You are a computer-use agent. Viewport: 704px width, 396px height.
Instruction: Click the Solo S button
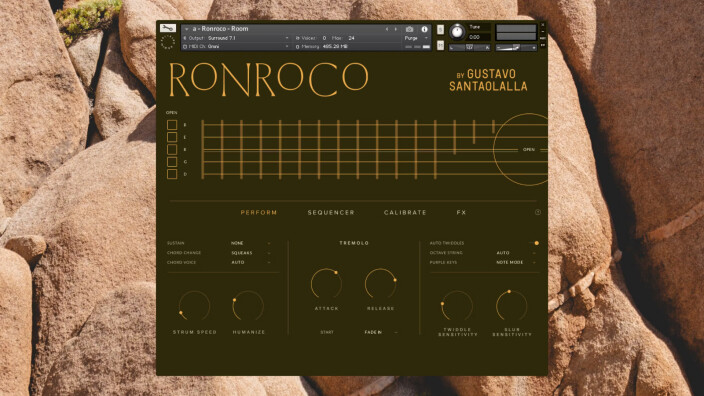tap(440, 30)
